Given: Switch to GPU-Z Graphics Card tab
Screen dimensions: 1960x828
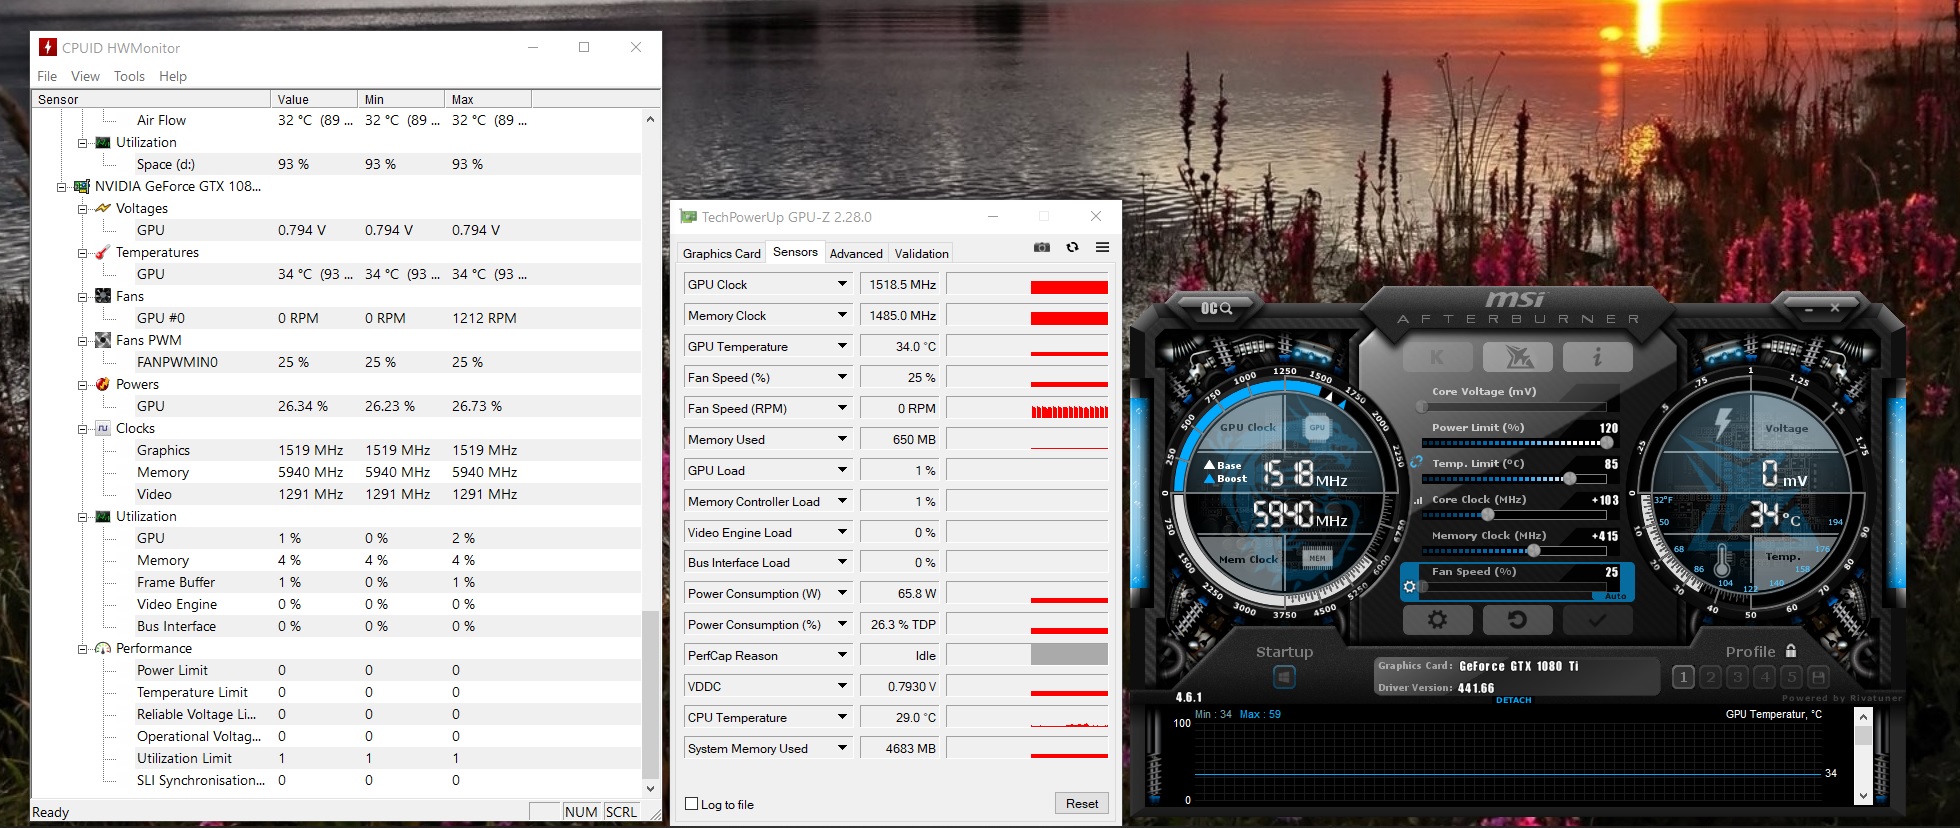Looking at the screenshot, I should point(721,254).
